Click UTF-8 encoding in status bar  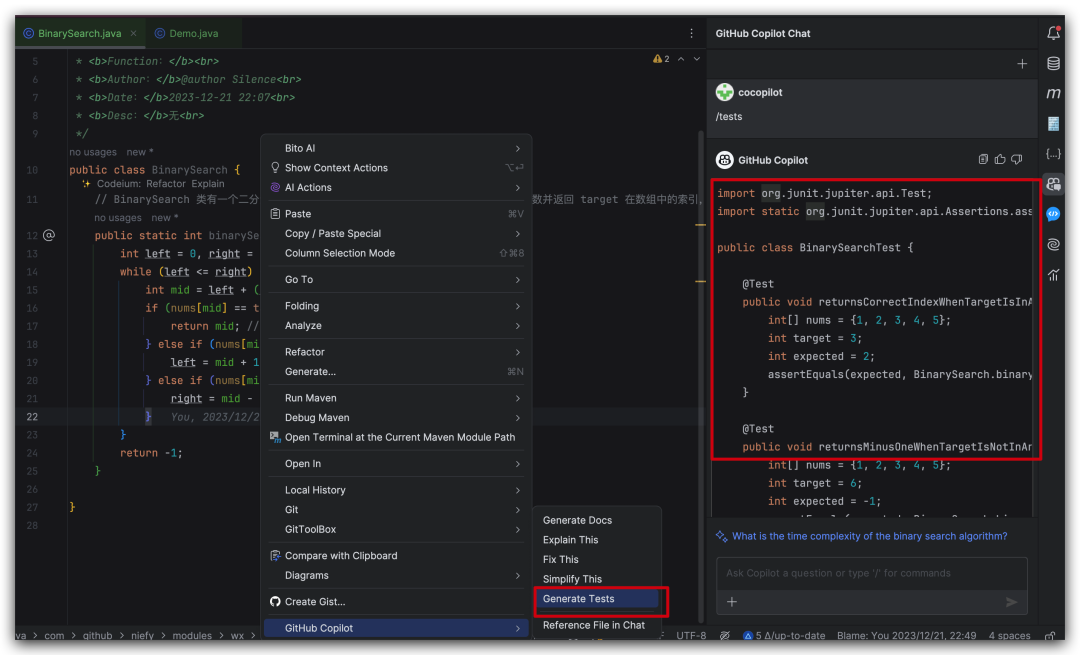pos(691,636)
